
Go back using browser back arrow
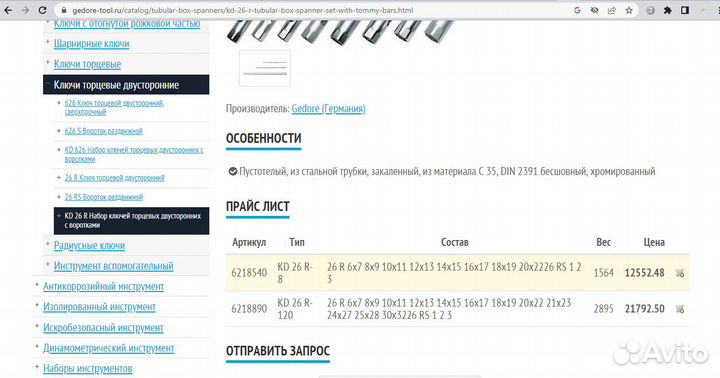tap(8, 10)
